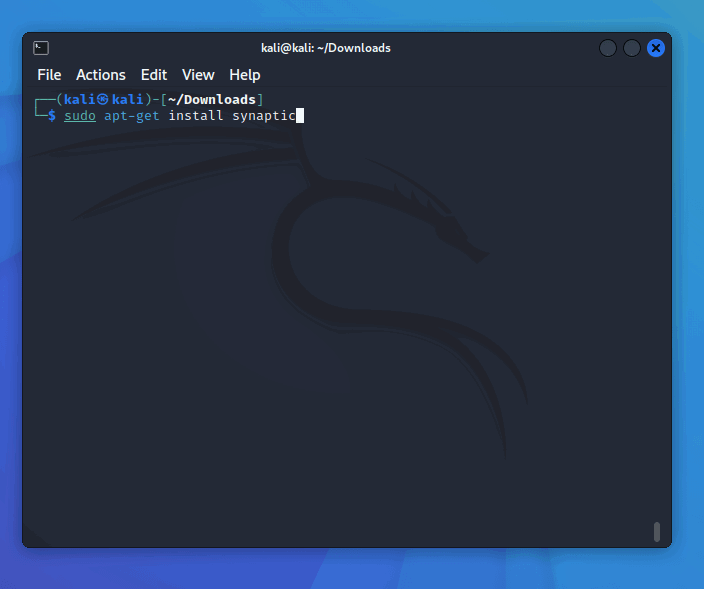Viewport: 704px width, 589px height.
Task: Click the word 'sudo' in the command line
Action: click(80, 116)
